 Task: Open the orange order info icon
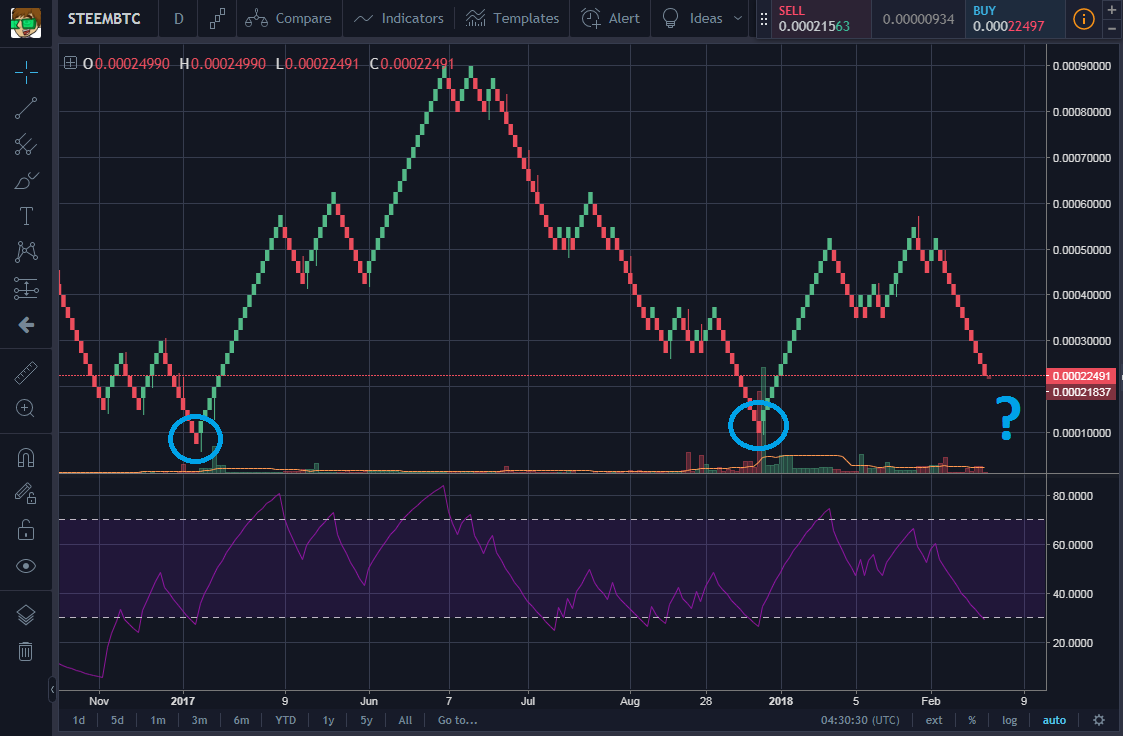point(1084,19)
